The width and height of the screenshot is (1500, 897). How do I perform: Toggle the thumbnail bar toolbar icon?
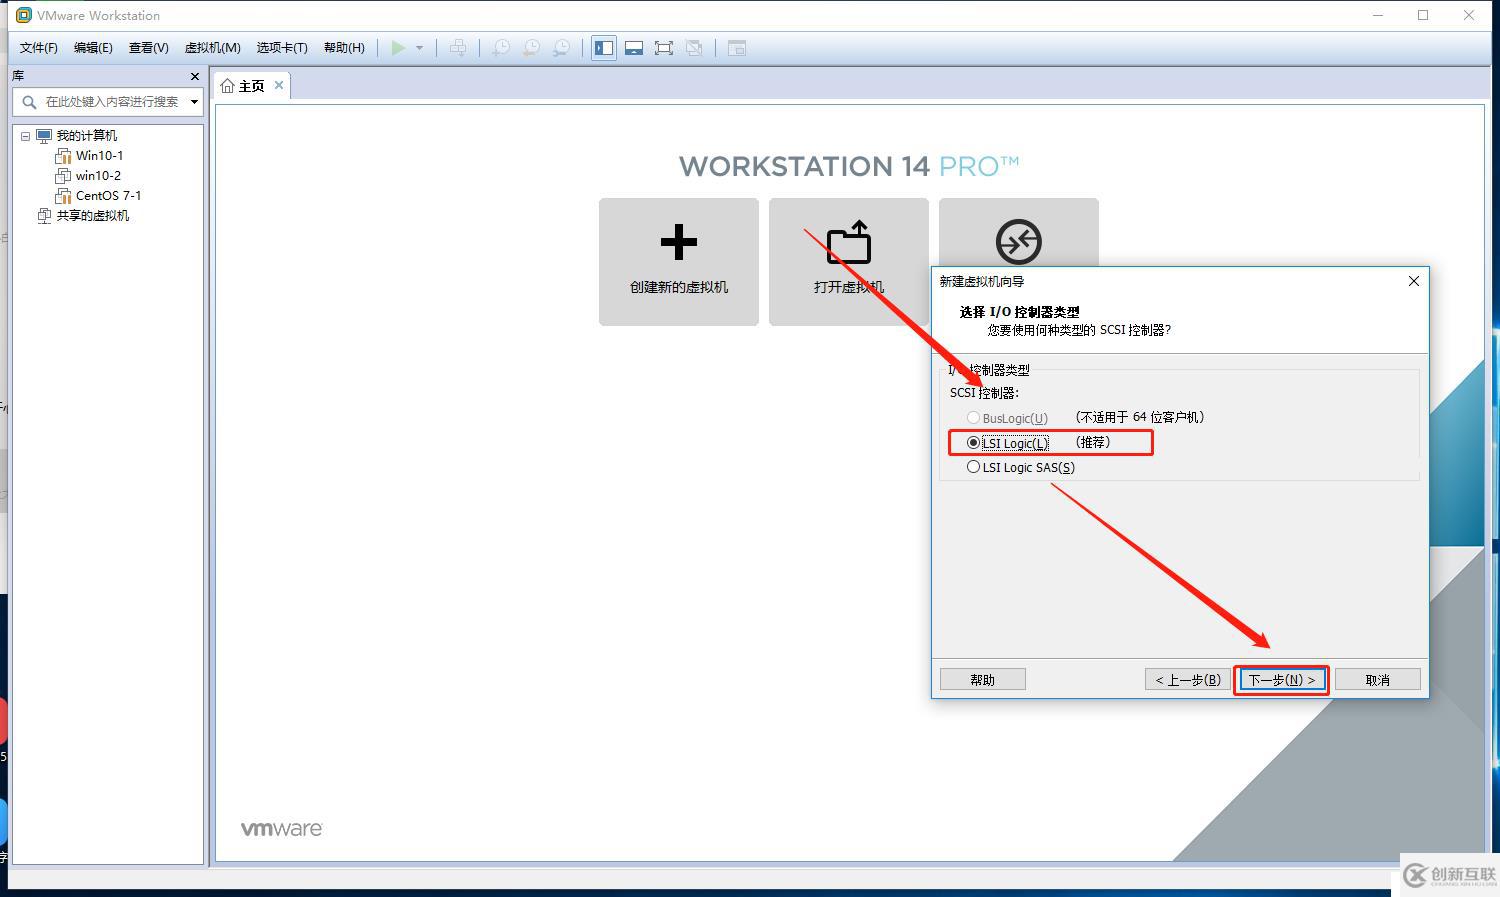[x=634, y=48]
